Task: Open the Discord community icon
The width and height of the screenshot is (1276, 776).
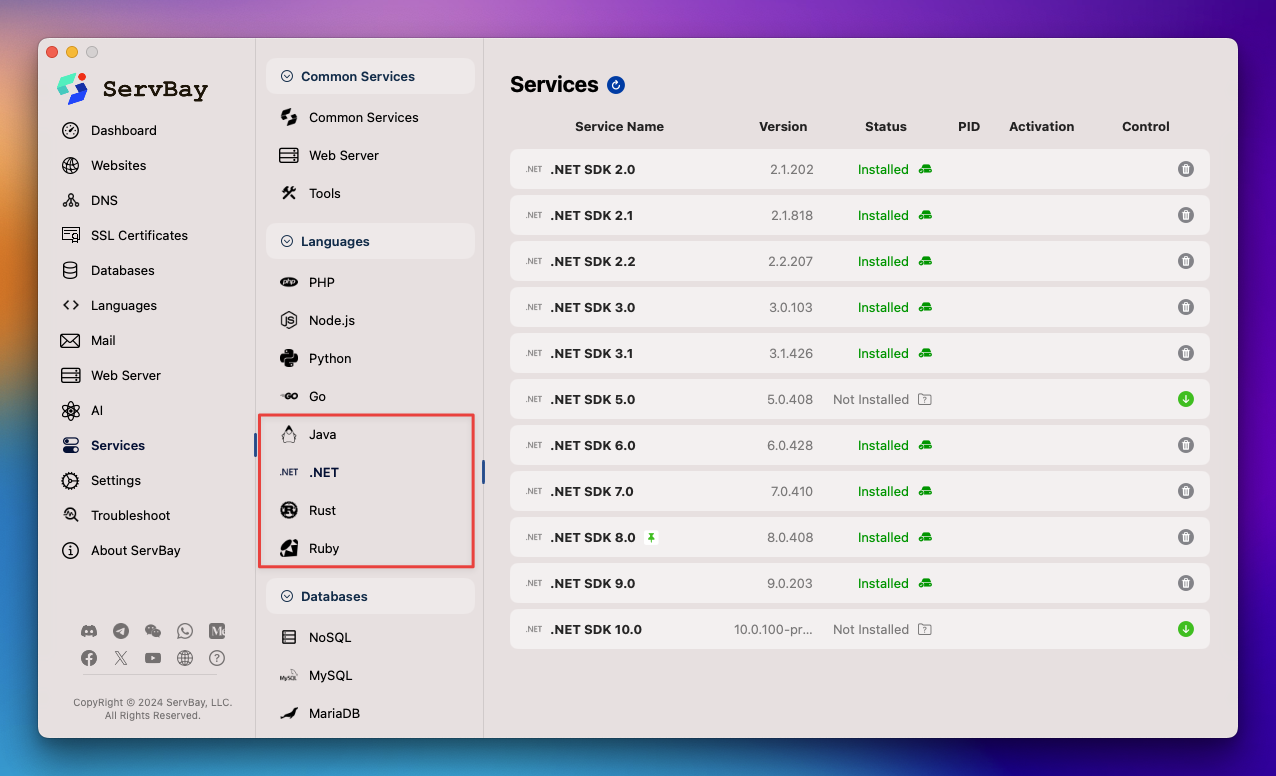Action: coord(89,631)
